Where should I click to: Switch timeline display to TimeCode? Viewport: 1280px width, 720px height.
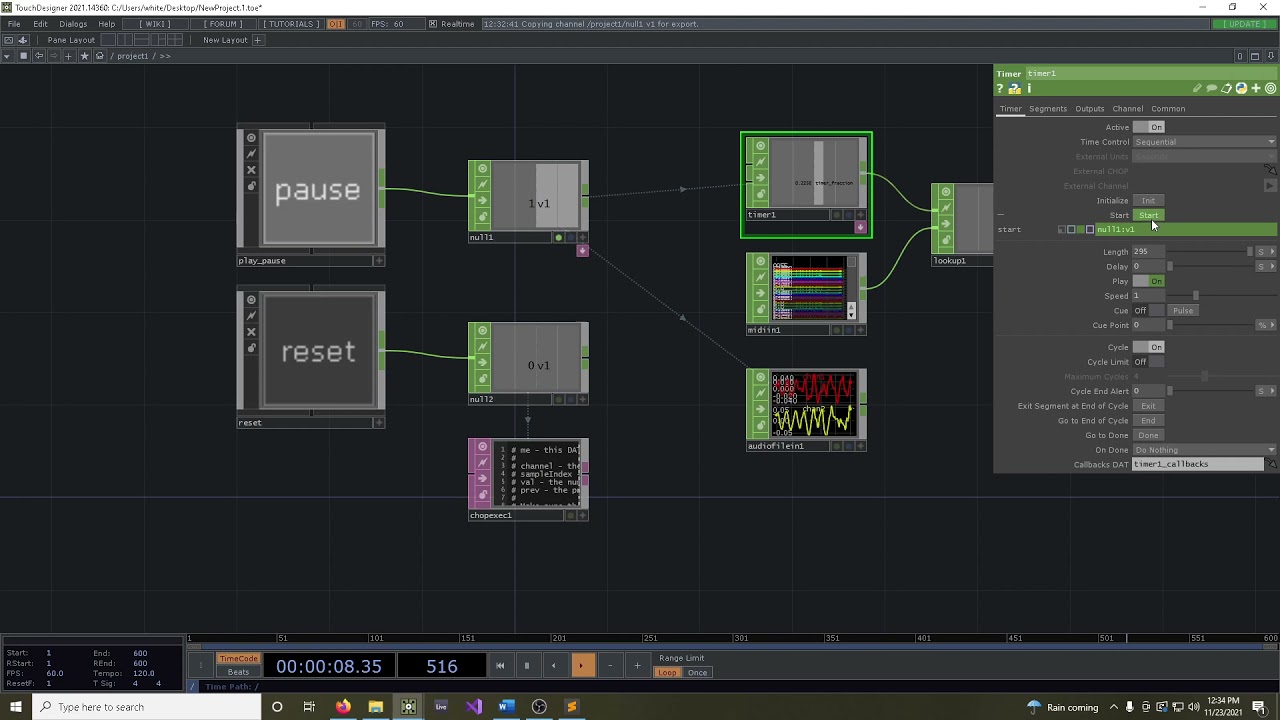pyautogui.click(x=238, y=659)
